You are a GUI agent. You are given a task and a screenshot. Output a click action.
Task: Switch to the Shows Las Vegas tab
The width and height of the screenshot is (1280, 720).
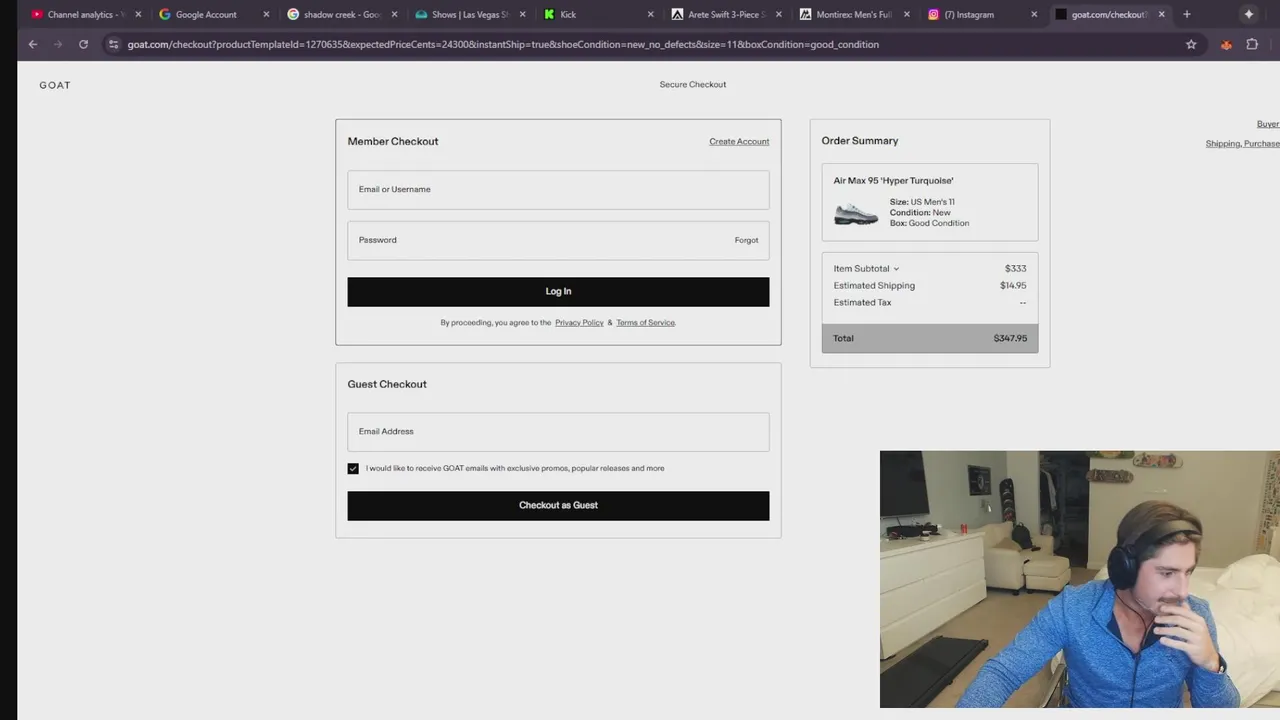point(470,14)
